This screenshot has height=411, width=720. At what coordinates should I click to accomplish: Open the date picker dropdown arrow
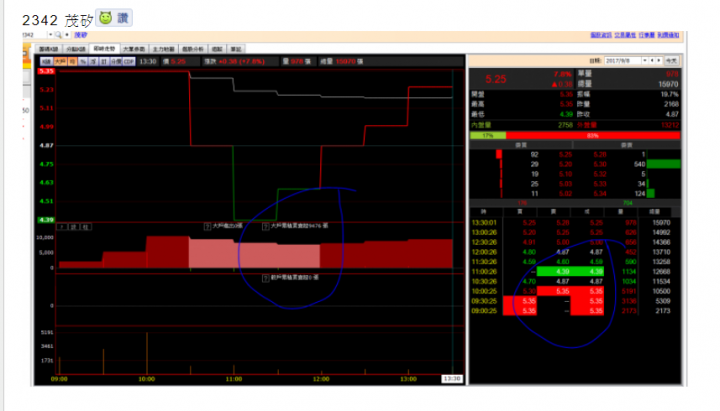tap(645, 61)
